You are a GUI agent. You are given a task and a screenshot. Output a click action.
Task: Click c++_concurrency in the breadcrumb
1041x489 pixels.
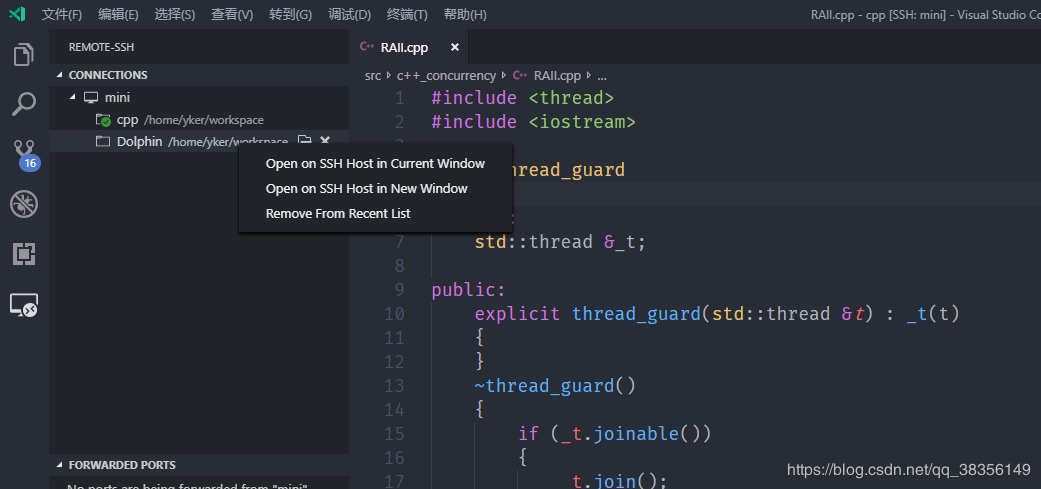[446, 76]
